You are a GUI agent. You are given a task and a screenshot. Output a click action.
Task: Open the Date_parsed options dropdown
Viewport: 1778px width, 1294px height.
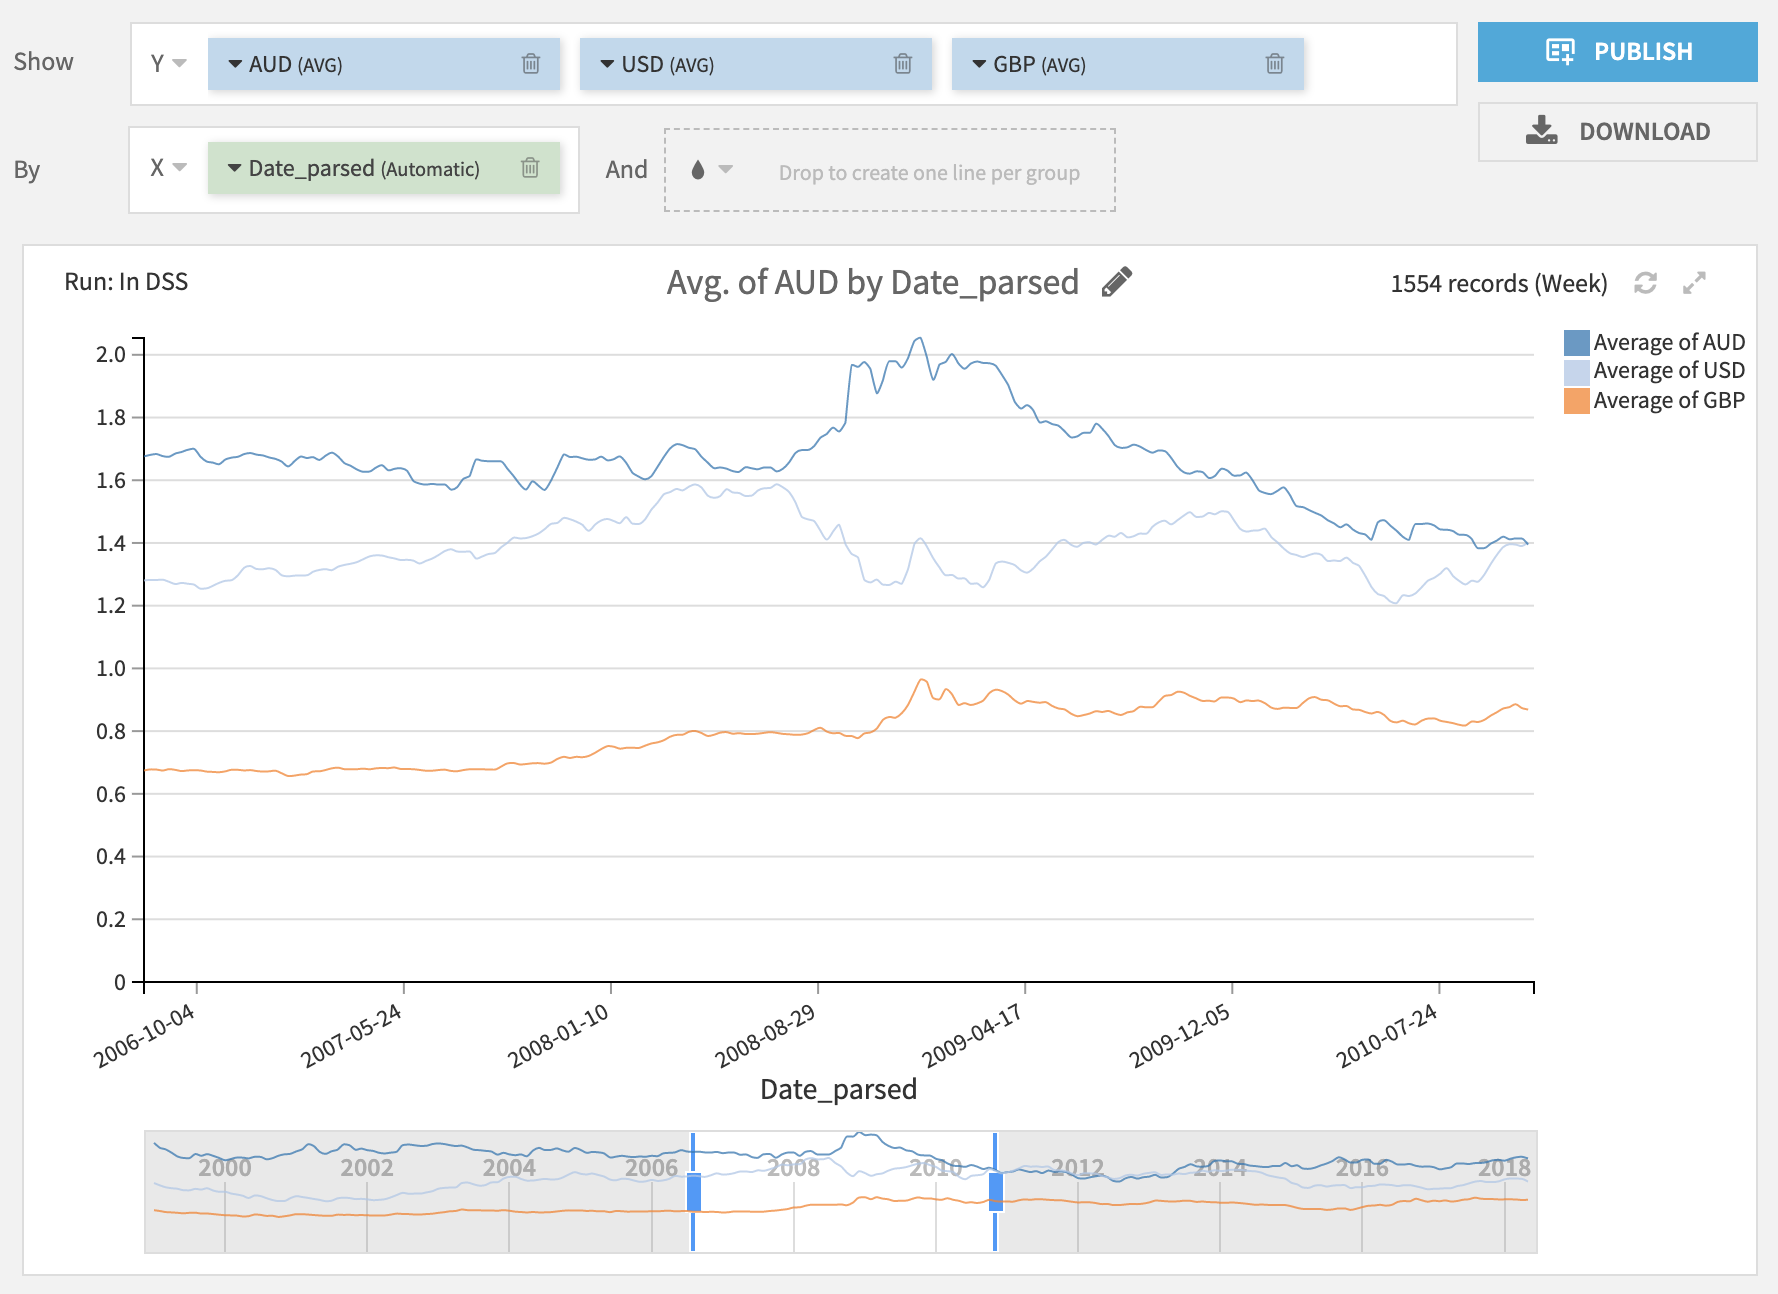pos(235,168)
